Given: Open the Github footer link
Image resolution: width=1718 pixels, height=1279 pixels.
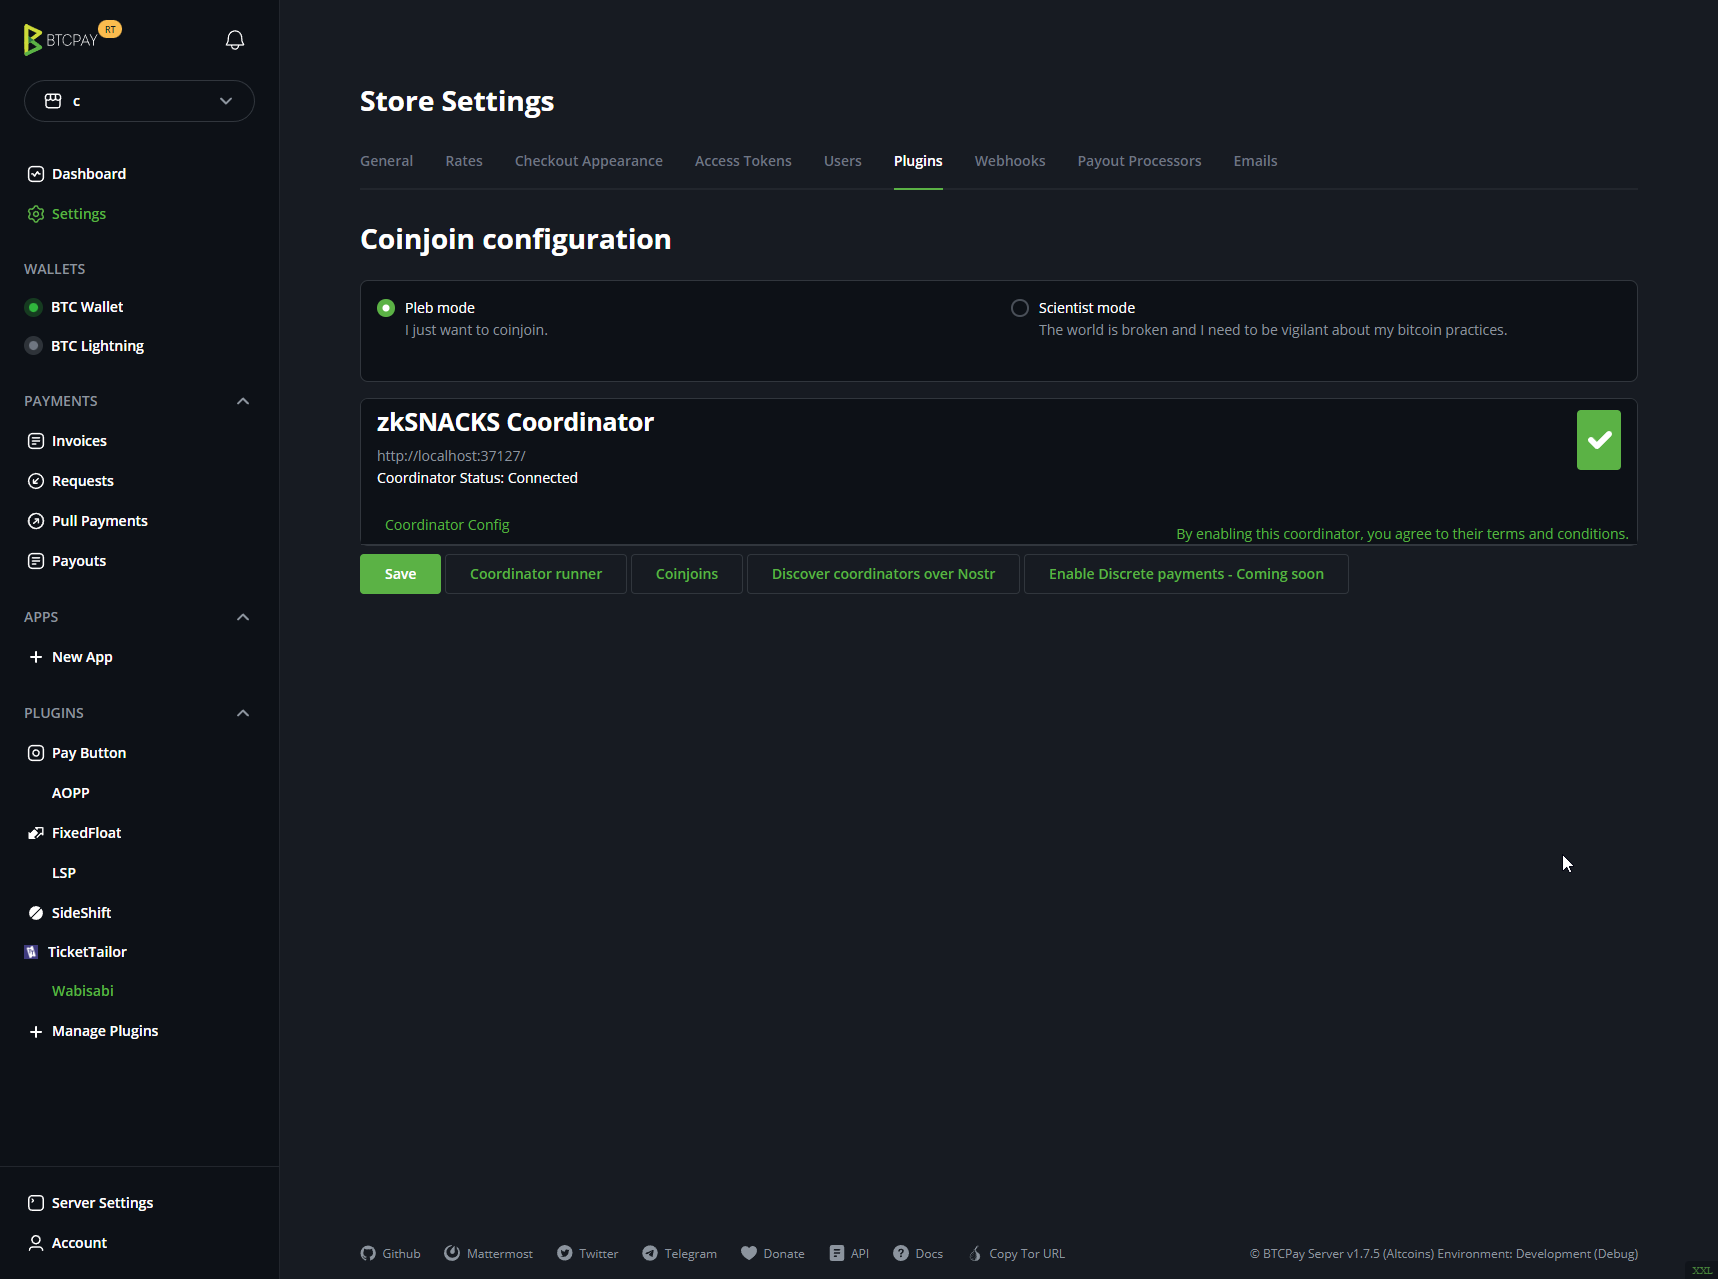Looking at the screenshot, I should [391, 1253].
